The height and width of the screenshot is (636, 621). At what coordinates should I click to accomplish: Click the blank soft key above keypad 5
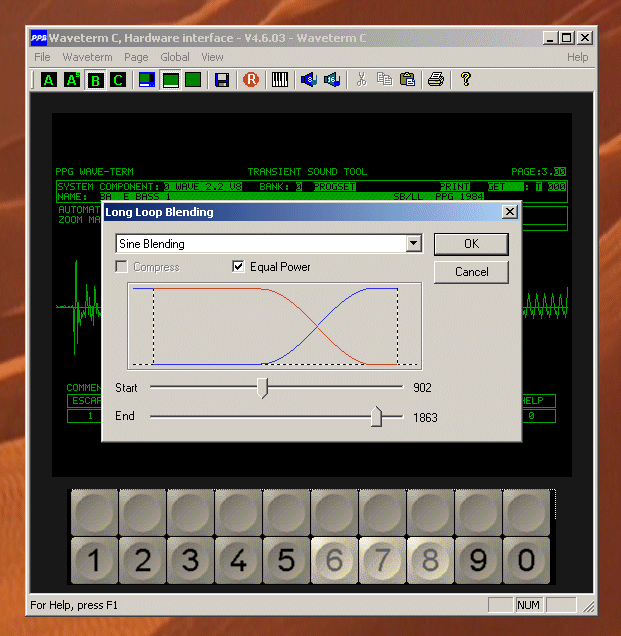tap(286, 512)
